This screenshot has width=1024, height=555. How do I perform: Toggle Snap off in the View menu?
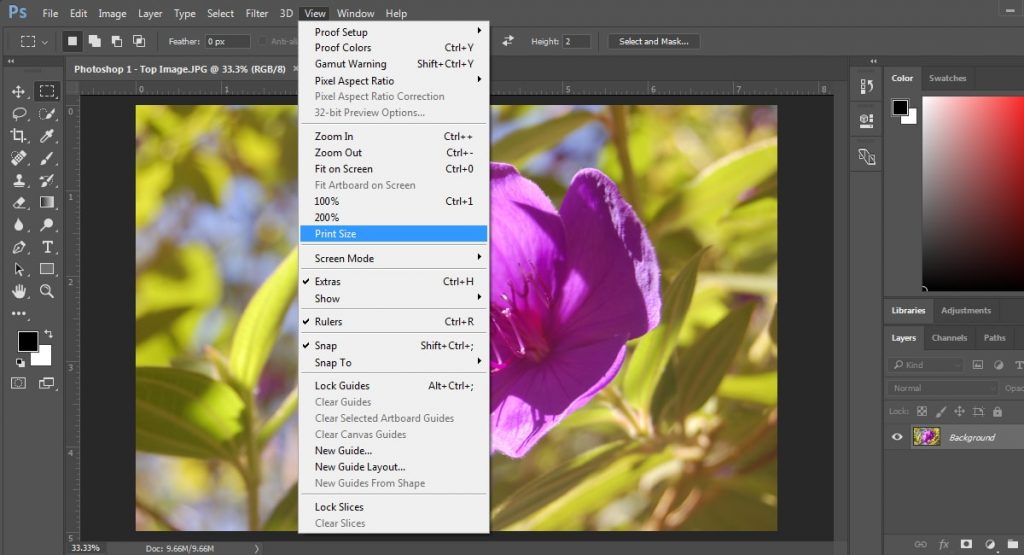[x=328, y=346]
